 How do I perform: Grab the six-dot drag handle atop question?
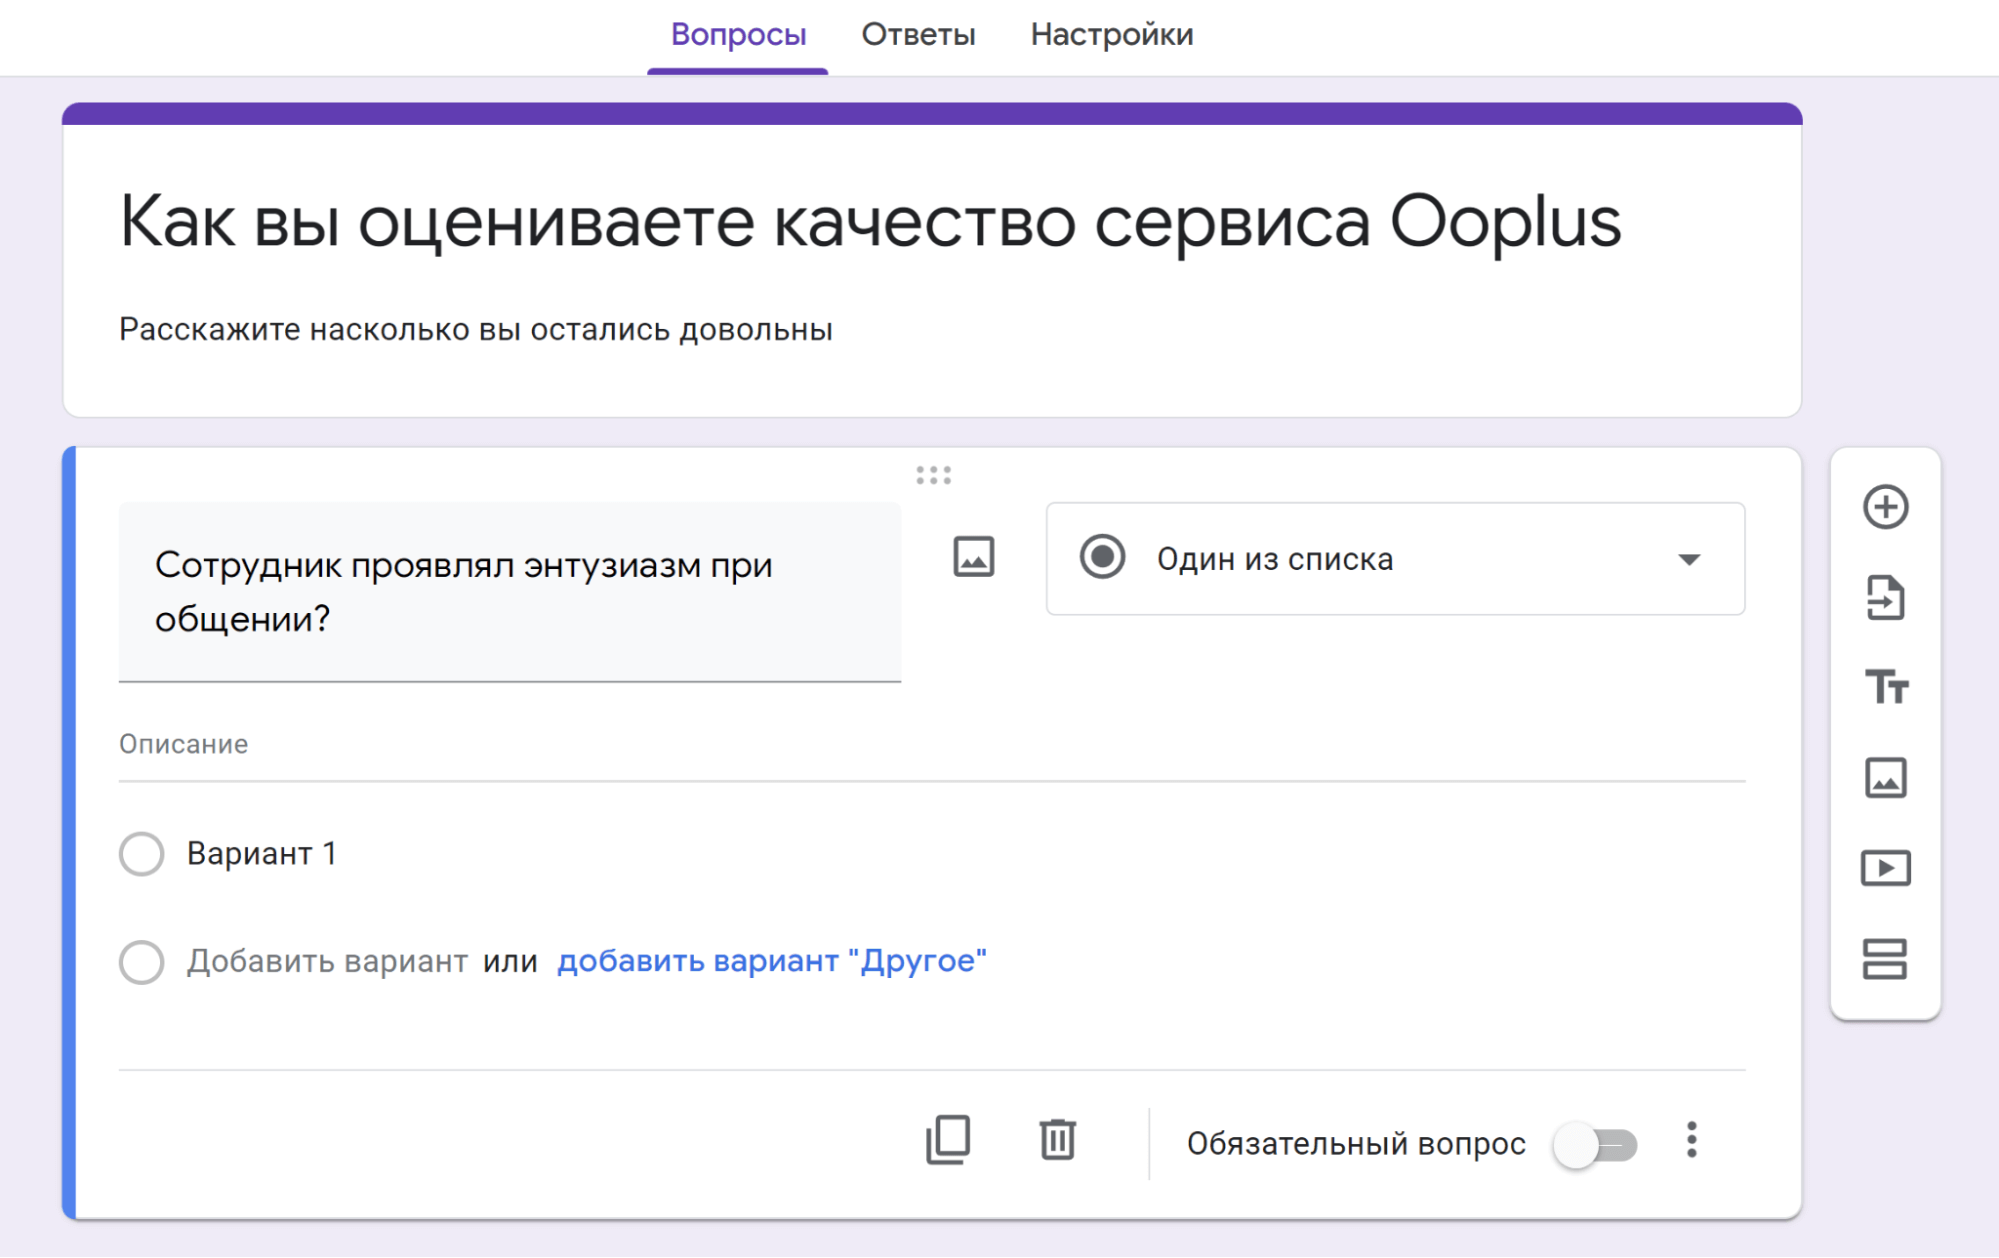pyautogui.click(x=933, y=475)
